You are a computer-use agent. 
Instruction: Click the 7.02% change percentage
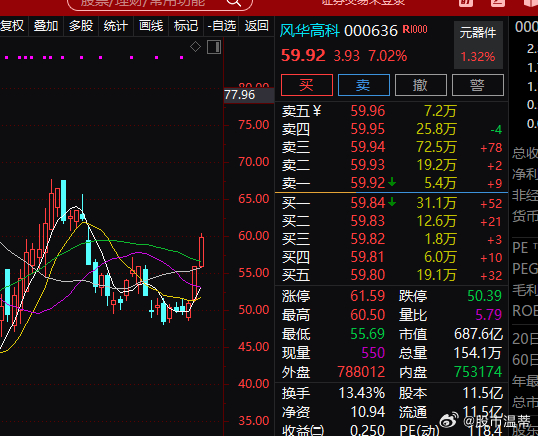[x=388, y=56]
